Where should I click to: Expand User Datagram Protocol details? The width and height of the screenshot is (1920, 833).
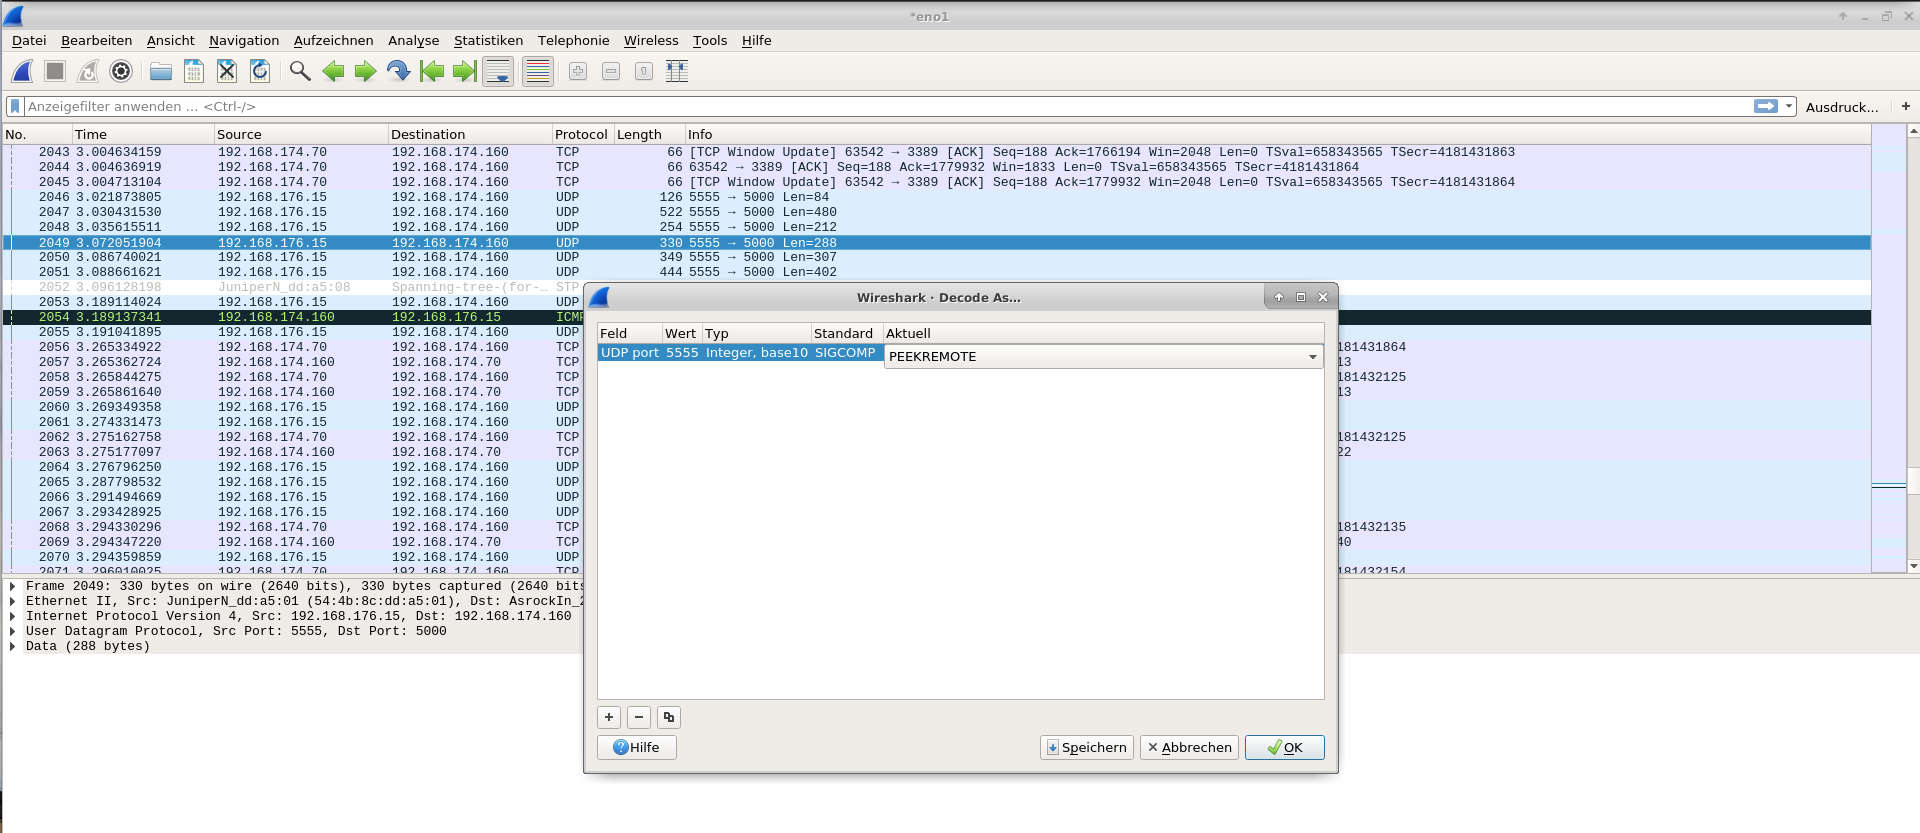pyautogui.click(x=12, y=632)
